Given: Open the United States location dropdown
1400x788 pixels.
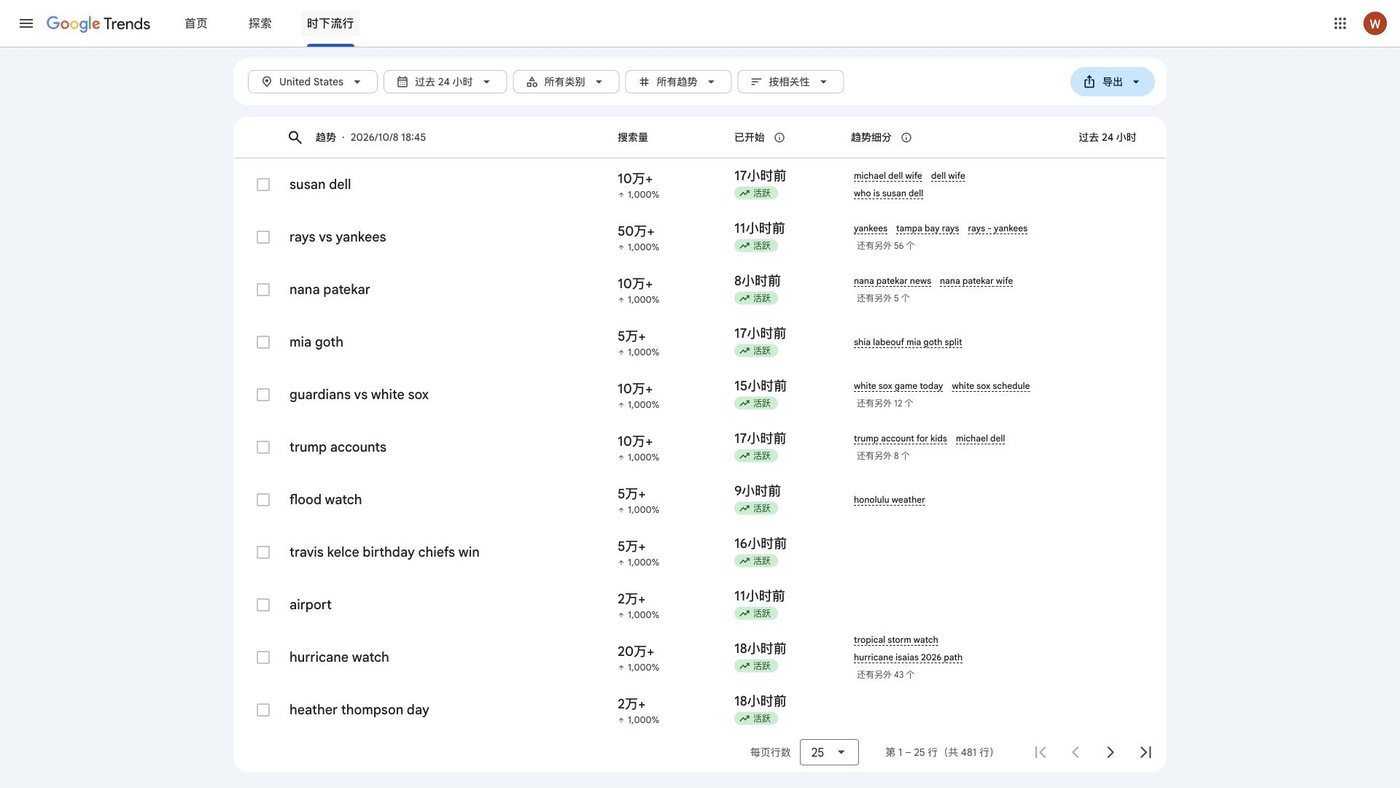Looking at the screenshot, I should coord(313,82).
